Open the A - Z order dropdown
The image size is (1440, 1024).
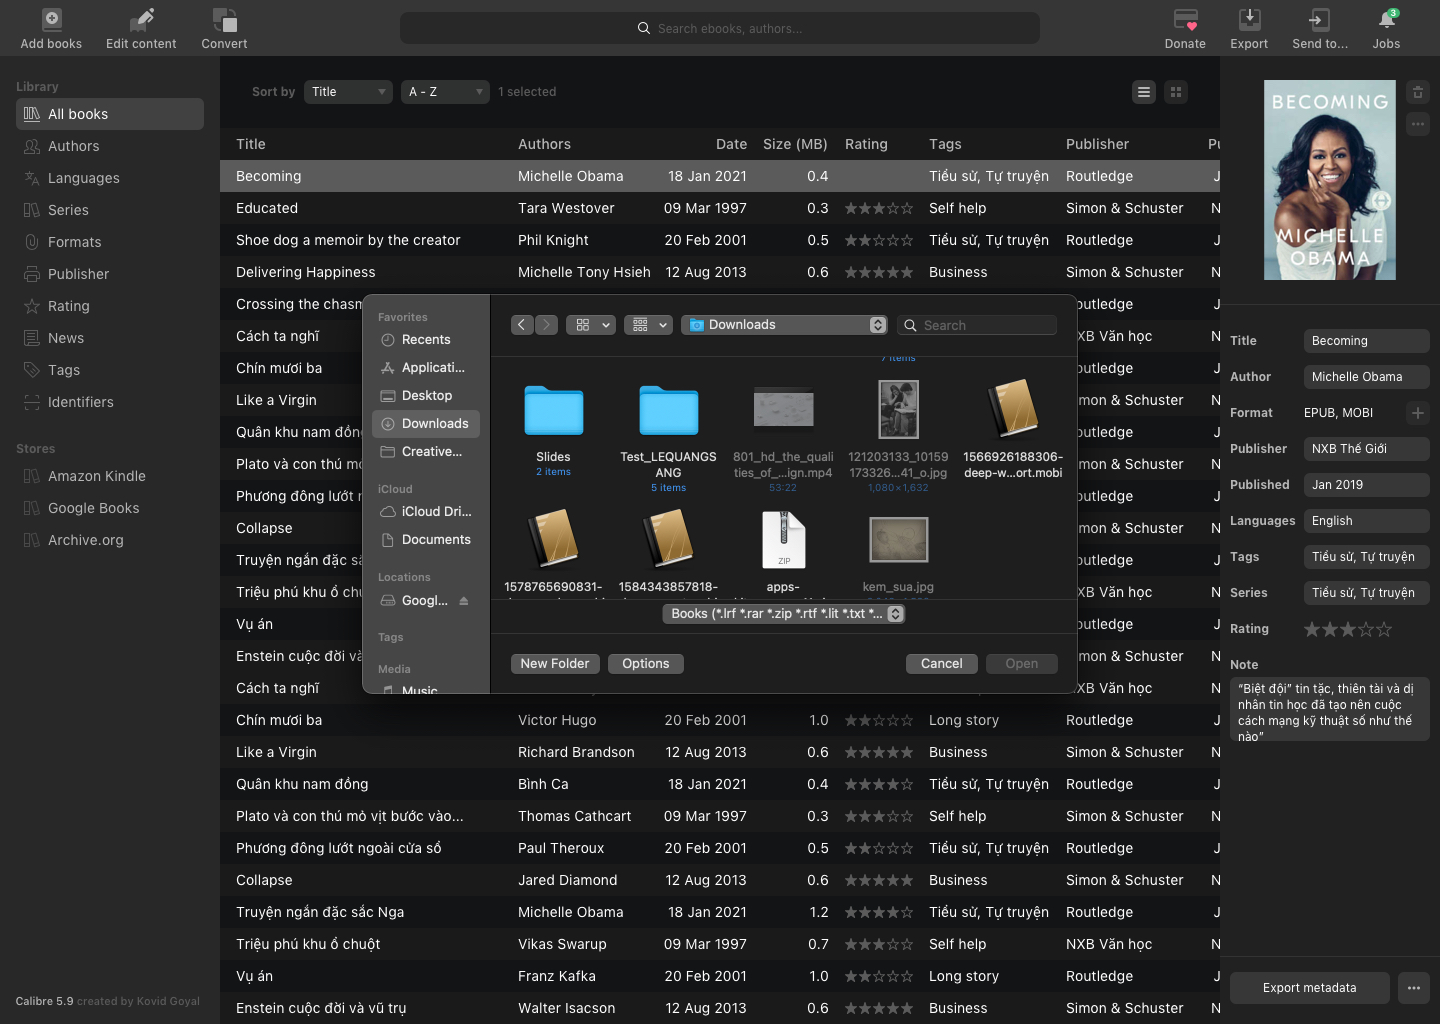[445, 92]
